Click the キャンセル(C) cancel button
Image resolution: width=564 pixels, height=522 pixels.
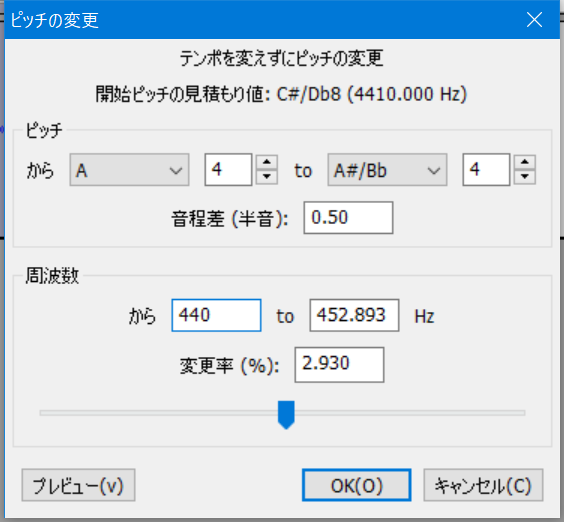[x=483, y=485]
